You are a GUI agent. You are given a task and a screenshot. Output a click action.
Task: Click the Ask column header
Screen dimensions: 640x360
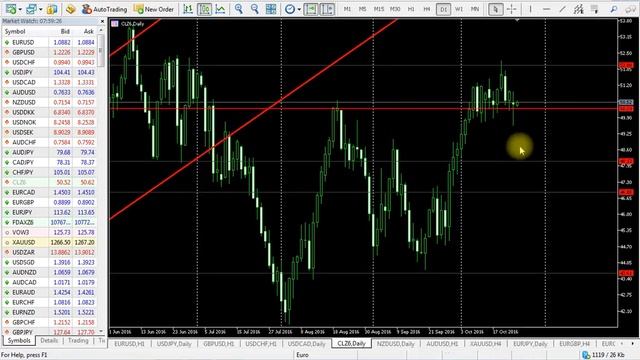89,31
